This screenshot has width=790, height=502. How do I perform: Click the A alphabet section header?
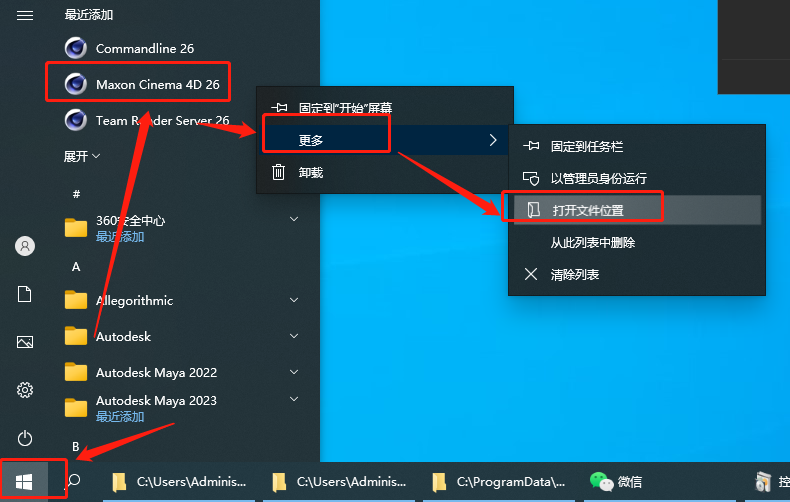click(76, 267)
